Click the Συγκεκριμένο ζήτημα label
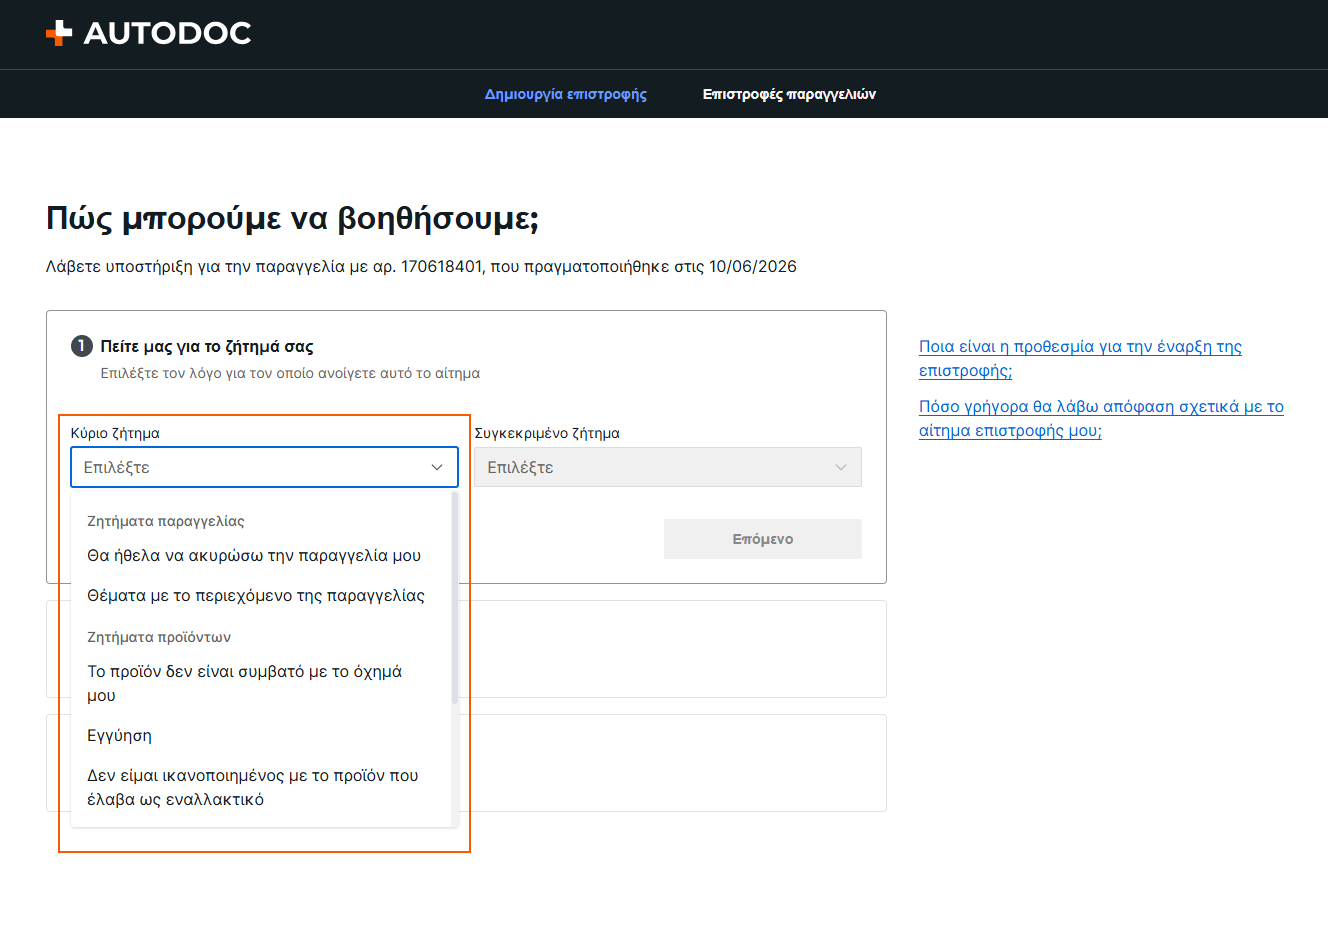This screenshot has height=928, width=1328. point(547,433)
